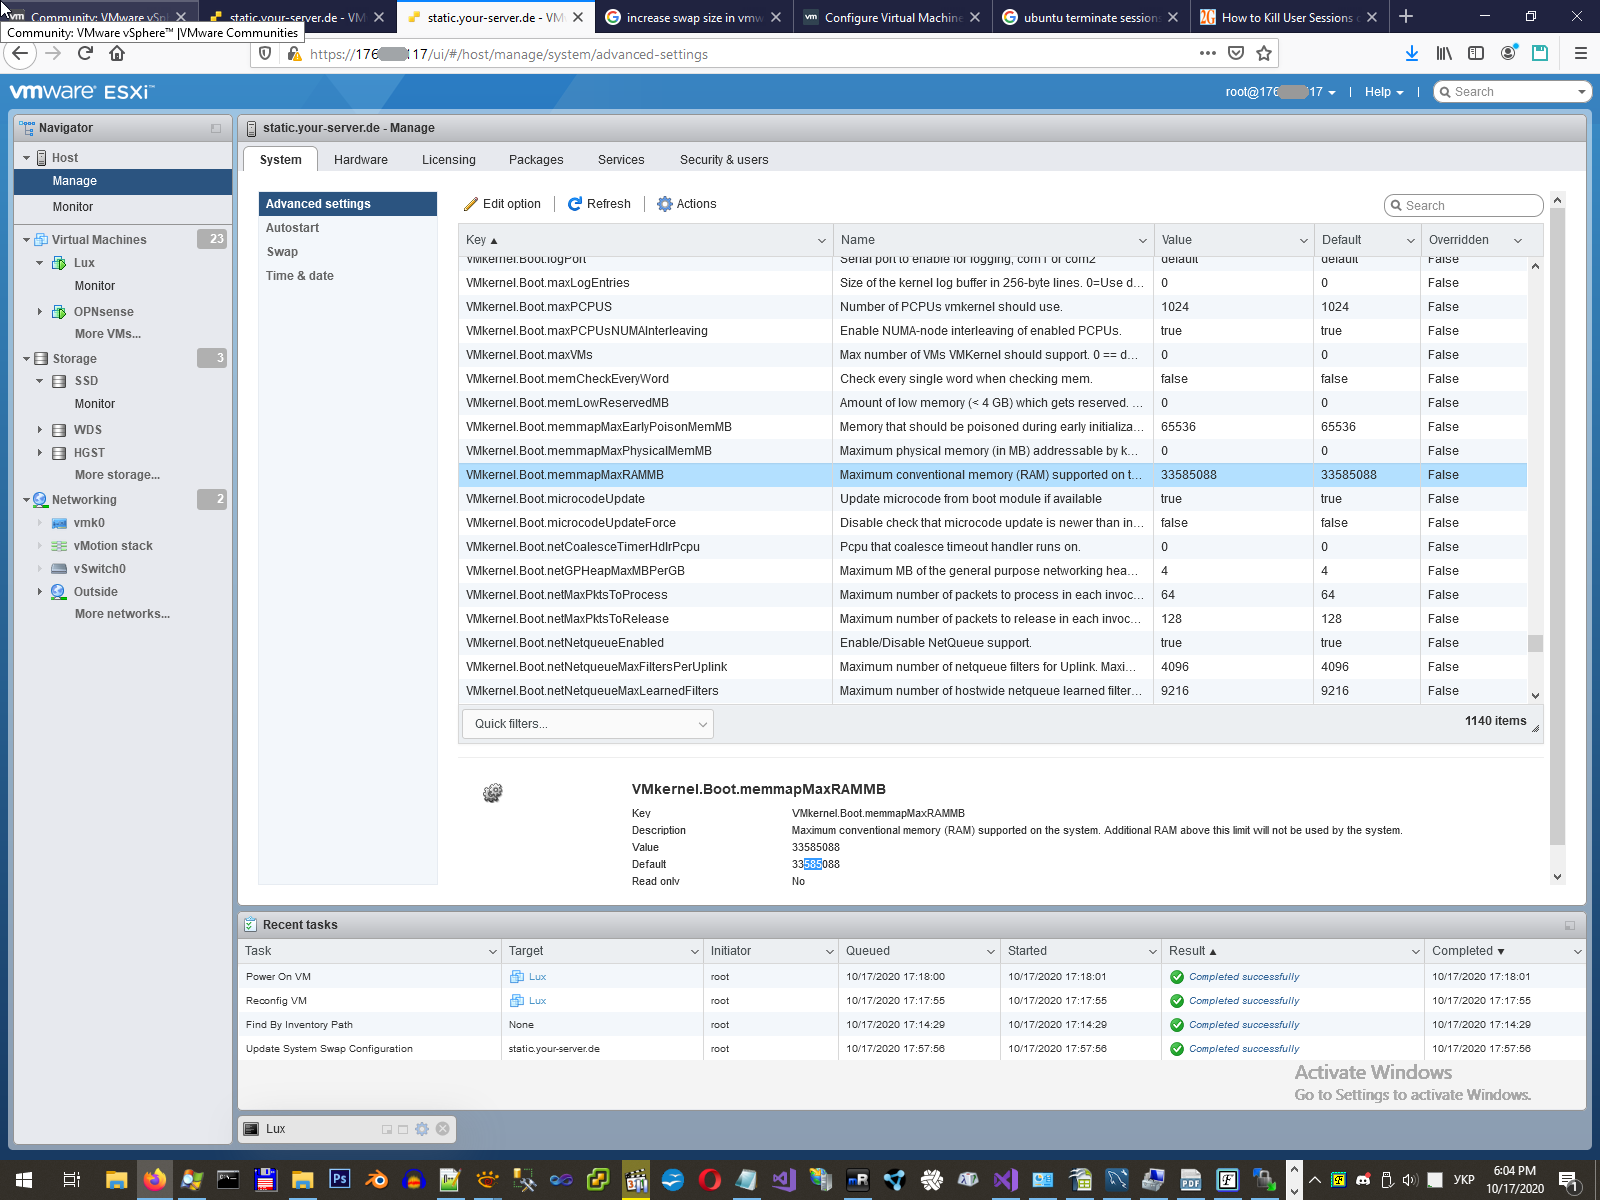Select the VMkernel.Boot.maxPCPUS row
The width and height of the screenshot is (1600, 1200).
993,307
